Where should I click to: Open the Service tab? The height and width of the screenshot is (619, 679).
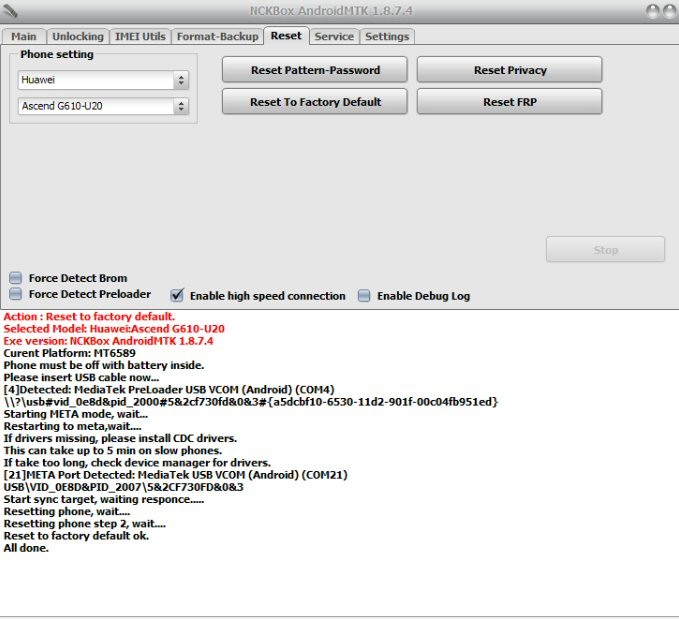333,36
